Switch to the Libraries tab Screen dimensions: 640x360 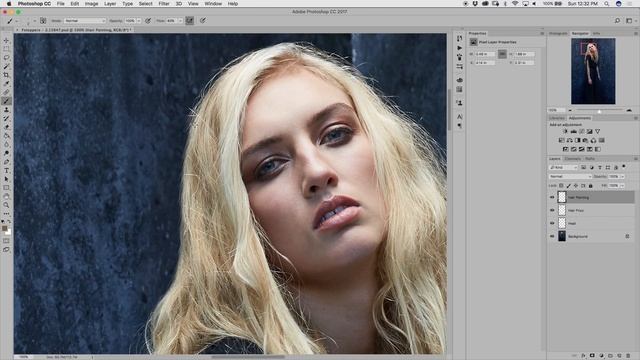tap(556, 118)
